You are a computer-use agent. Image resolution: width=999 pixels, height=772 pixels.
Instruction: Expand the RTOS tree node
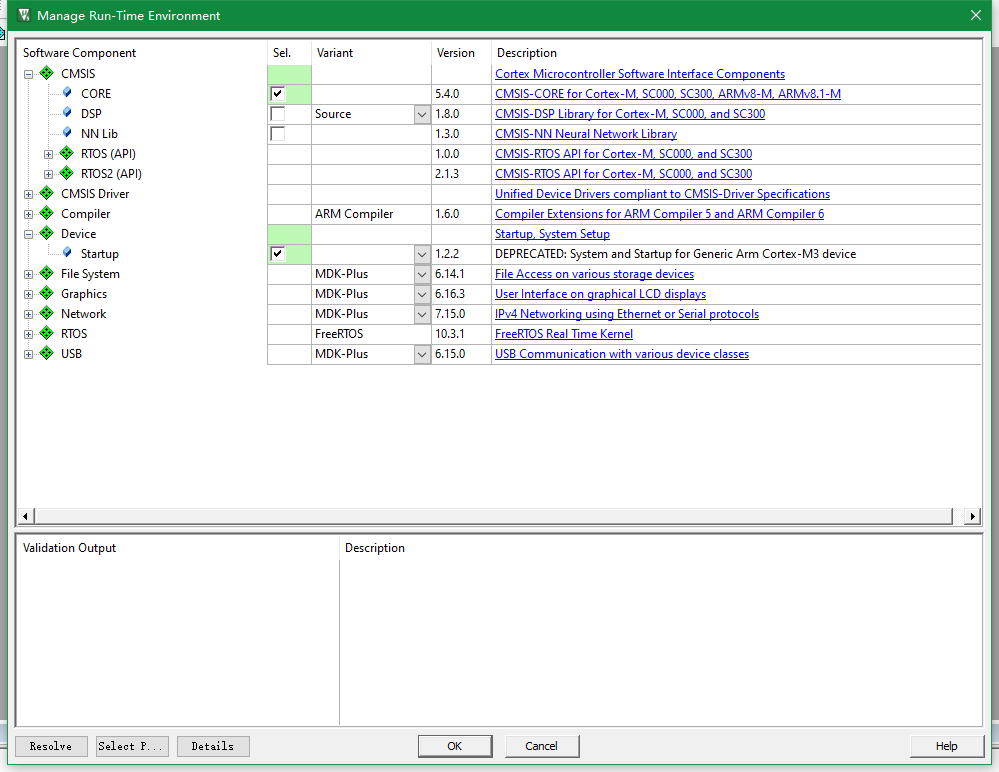28,334
